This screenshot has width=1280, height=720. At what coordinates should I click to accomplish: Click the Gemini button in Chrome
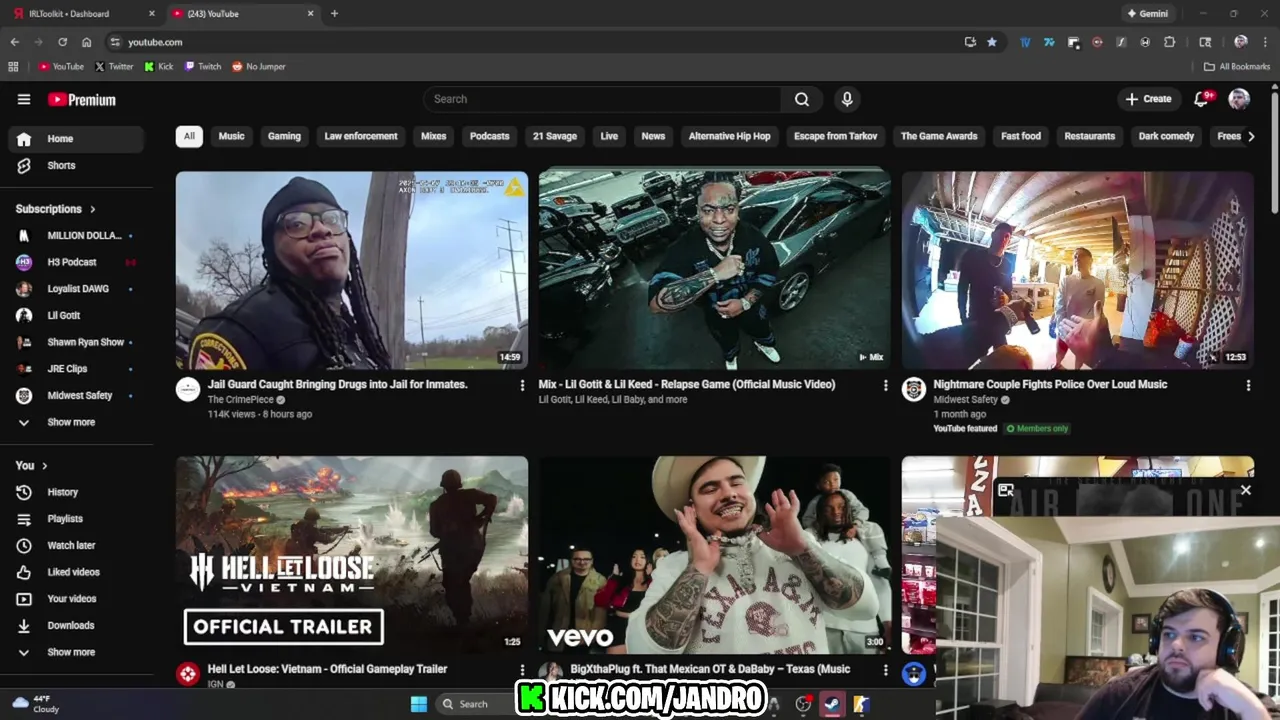(1147, 14)
